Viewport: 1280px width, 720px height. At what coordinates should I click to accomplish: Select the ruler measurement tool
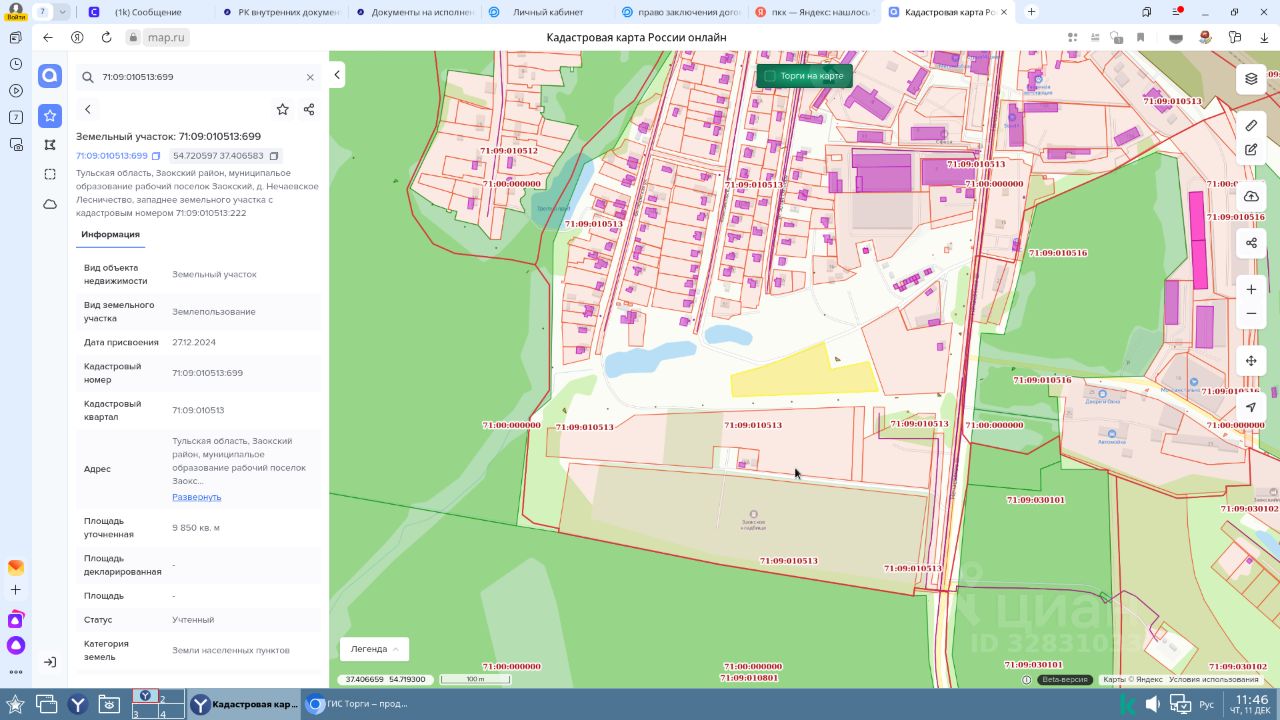coord(1251,126)
